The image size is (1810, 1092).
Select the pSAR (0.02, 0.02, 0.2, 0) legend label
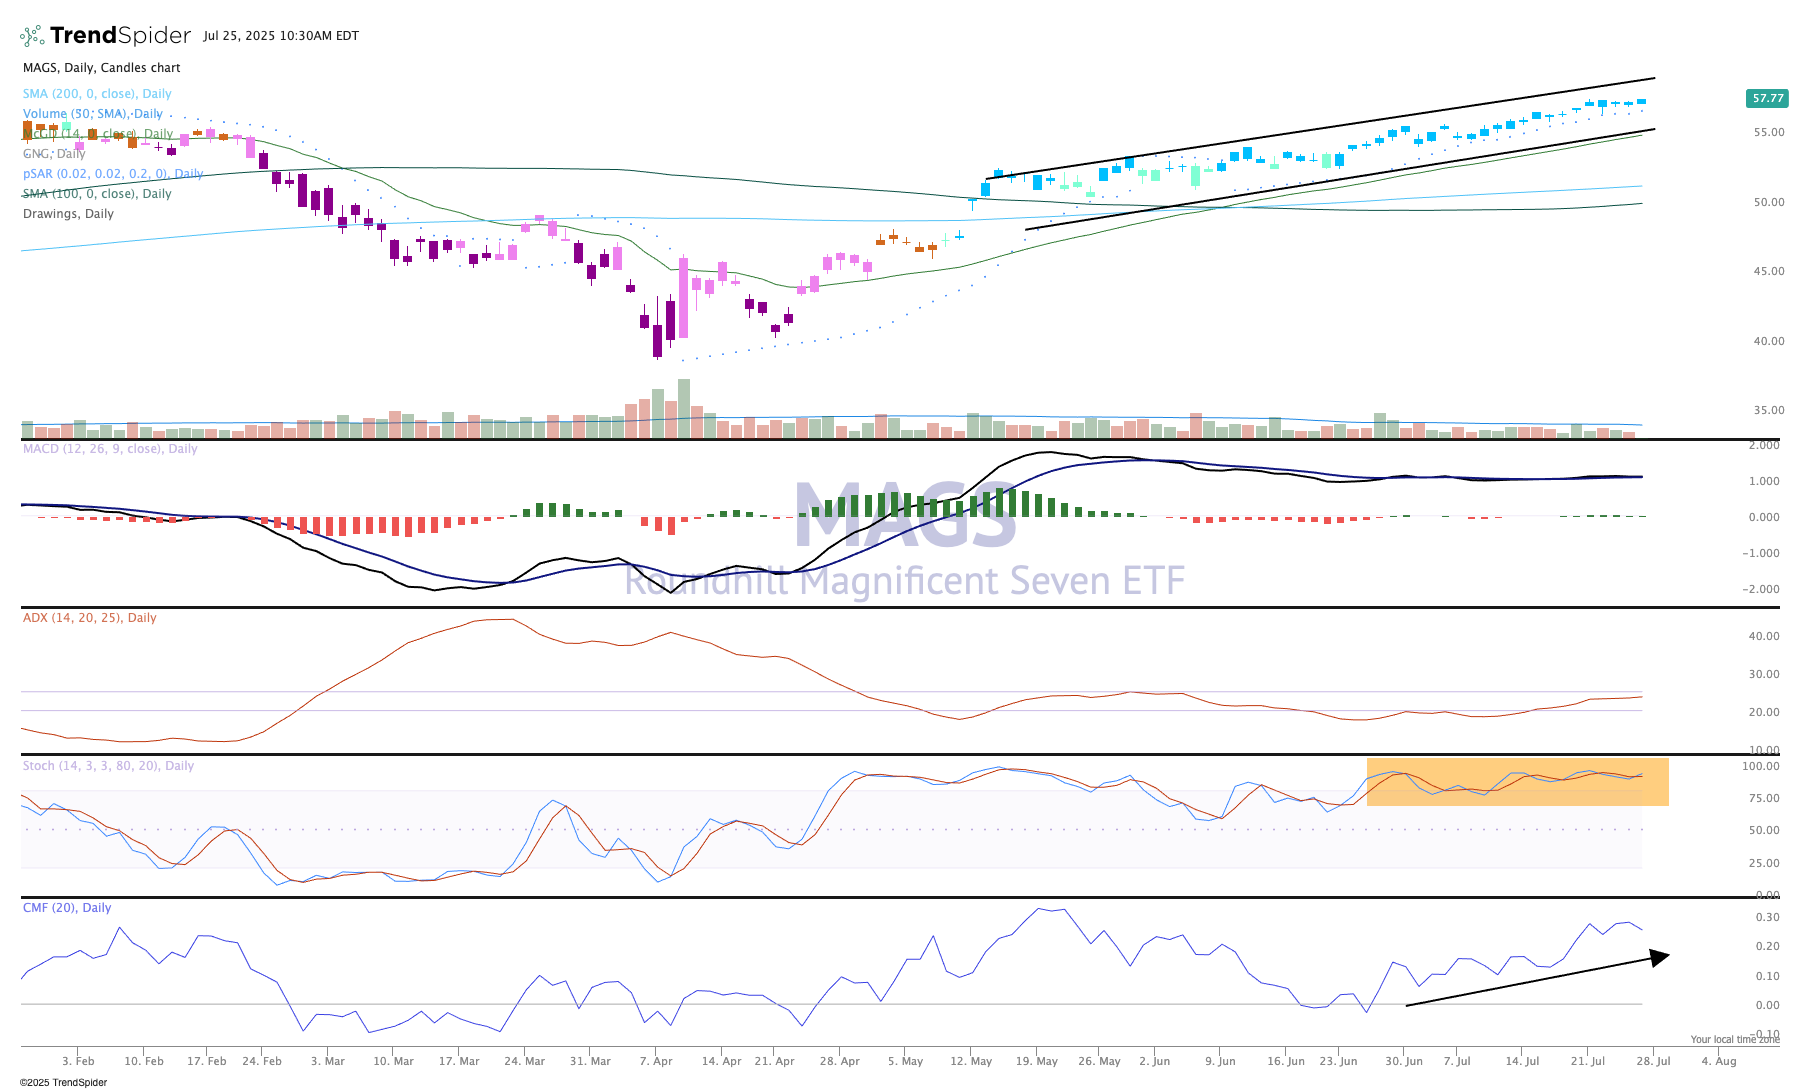(x=112, y=174)
